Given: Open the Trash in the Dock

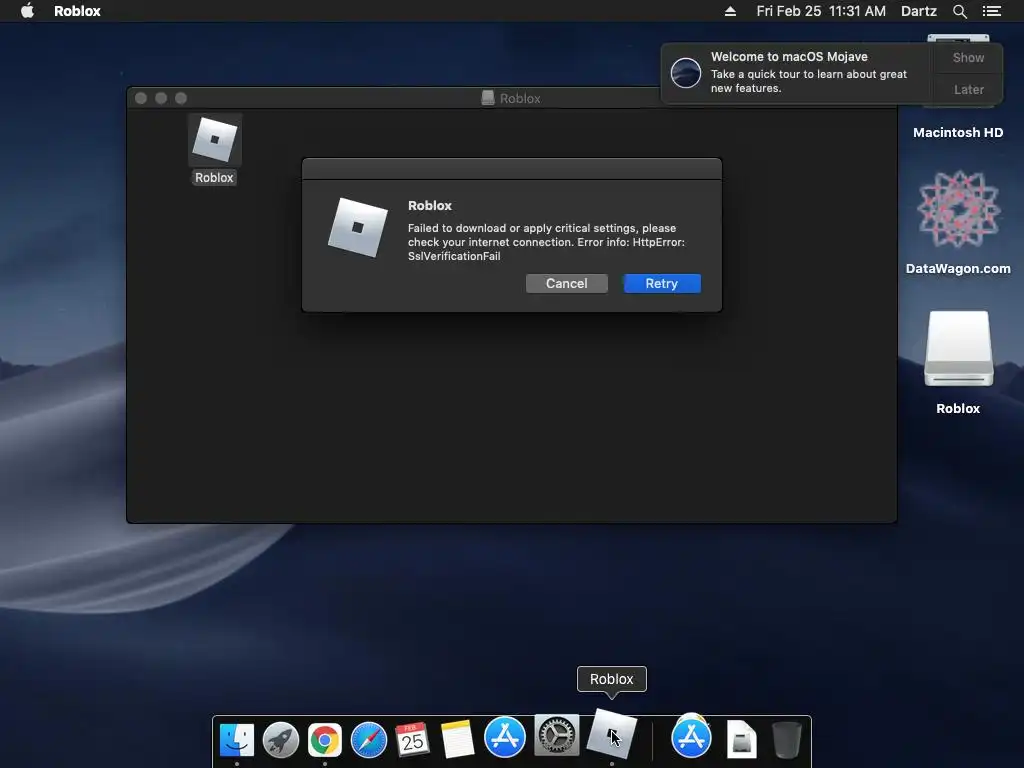Looking at the screenshot, I should 786,739.
